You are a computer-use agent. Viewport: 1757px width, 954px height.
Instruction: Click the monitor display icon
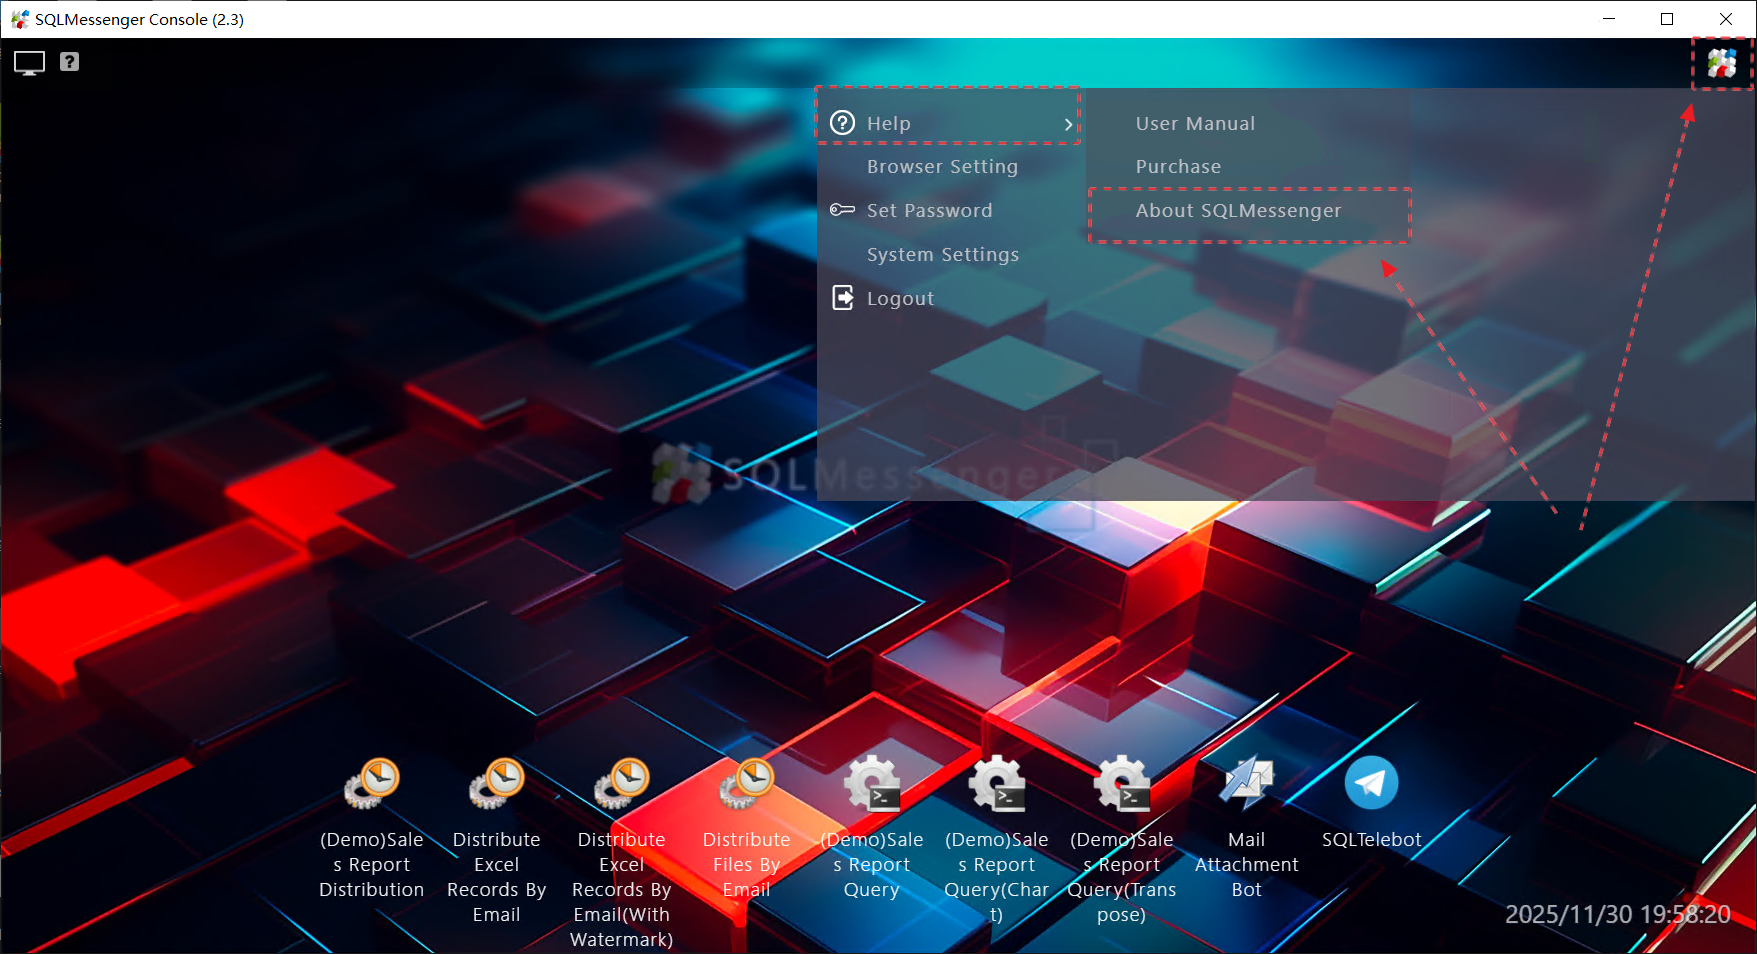(29, 63)
